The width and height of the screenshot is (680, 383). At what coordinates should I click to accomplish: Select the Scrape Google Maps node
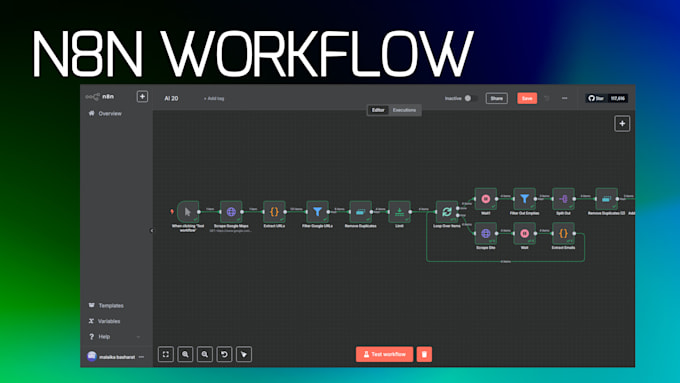231,212
